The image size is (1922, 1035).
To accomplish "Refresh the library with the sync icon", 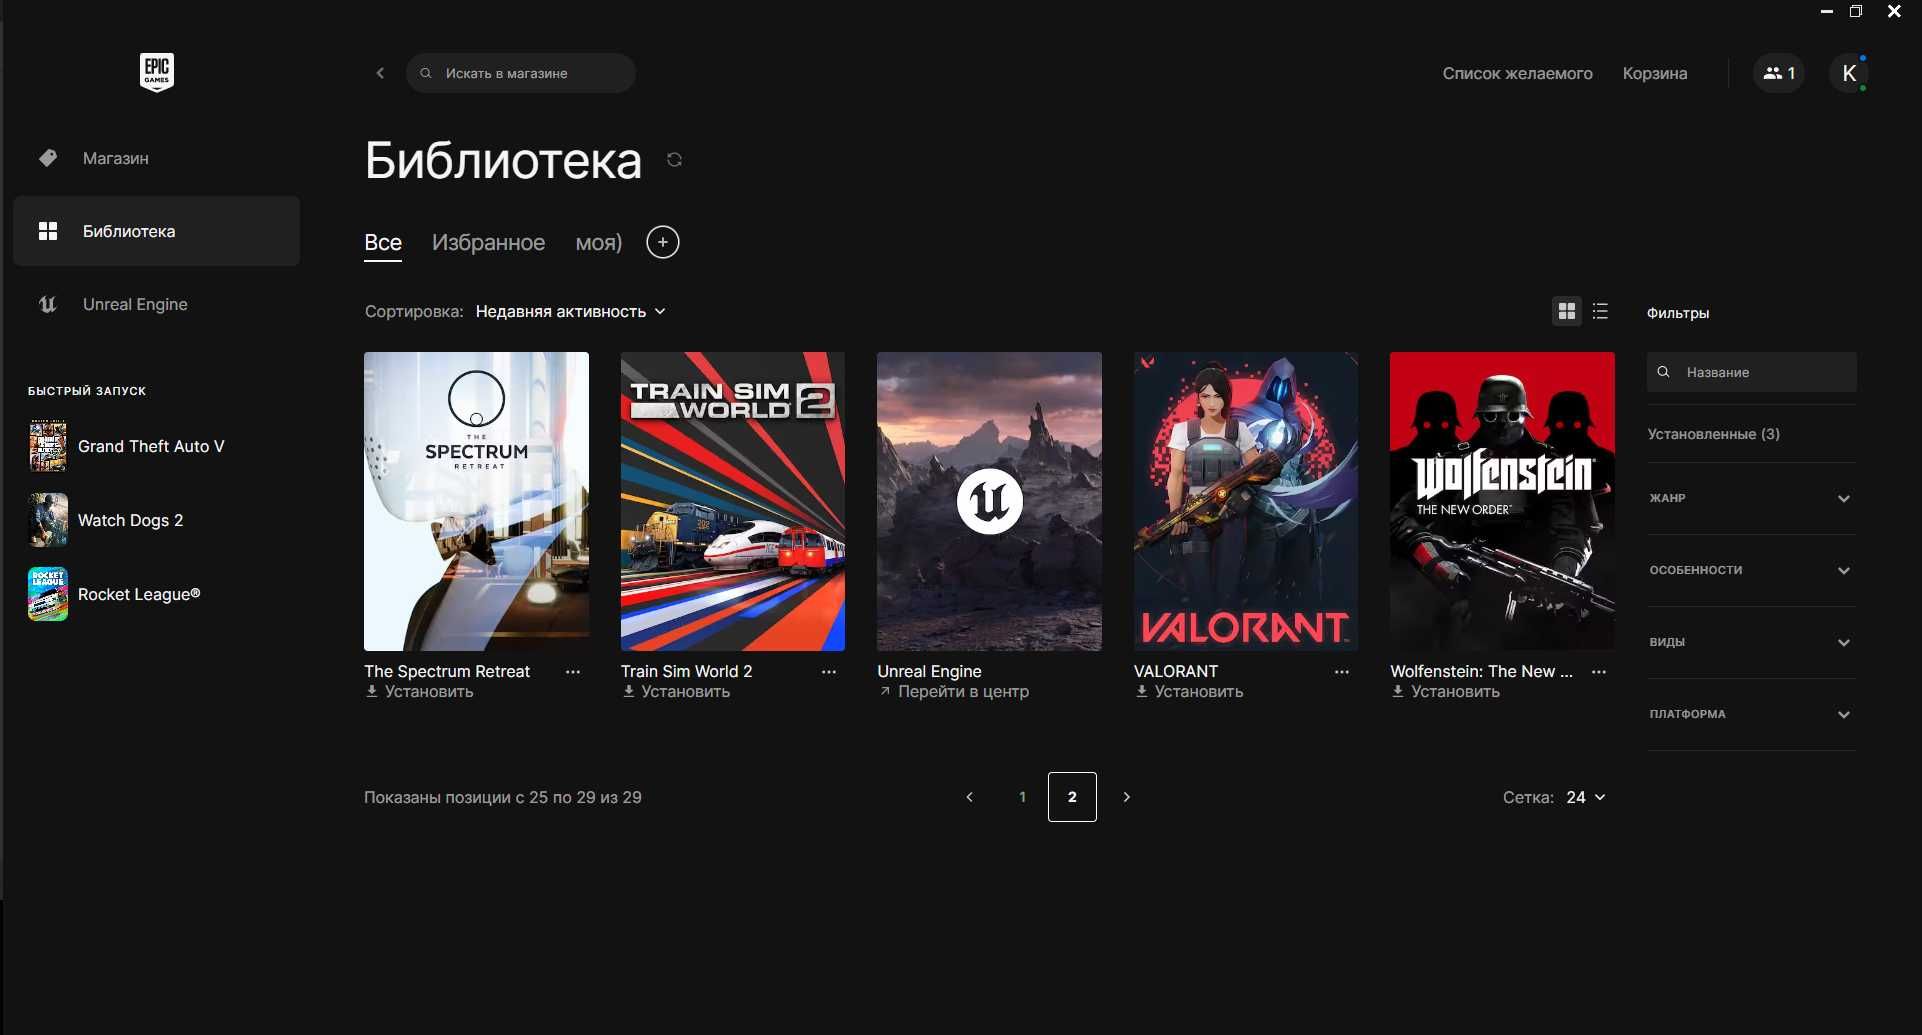I will (674, 160).
